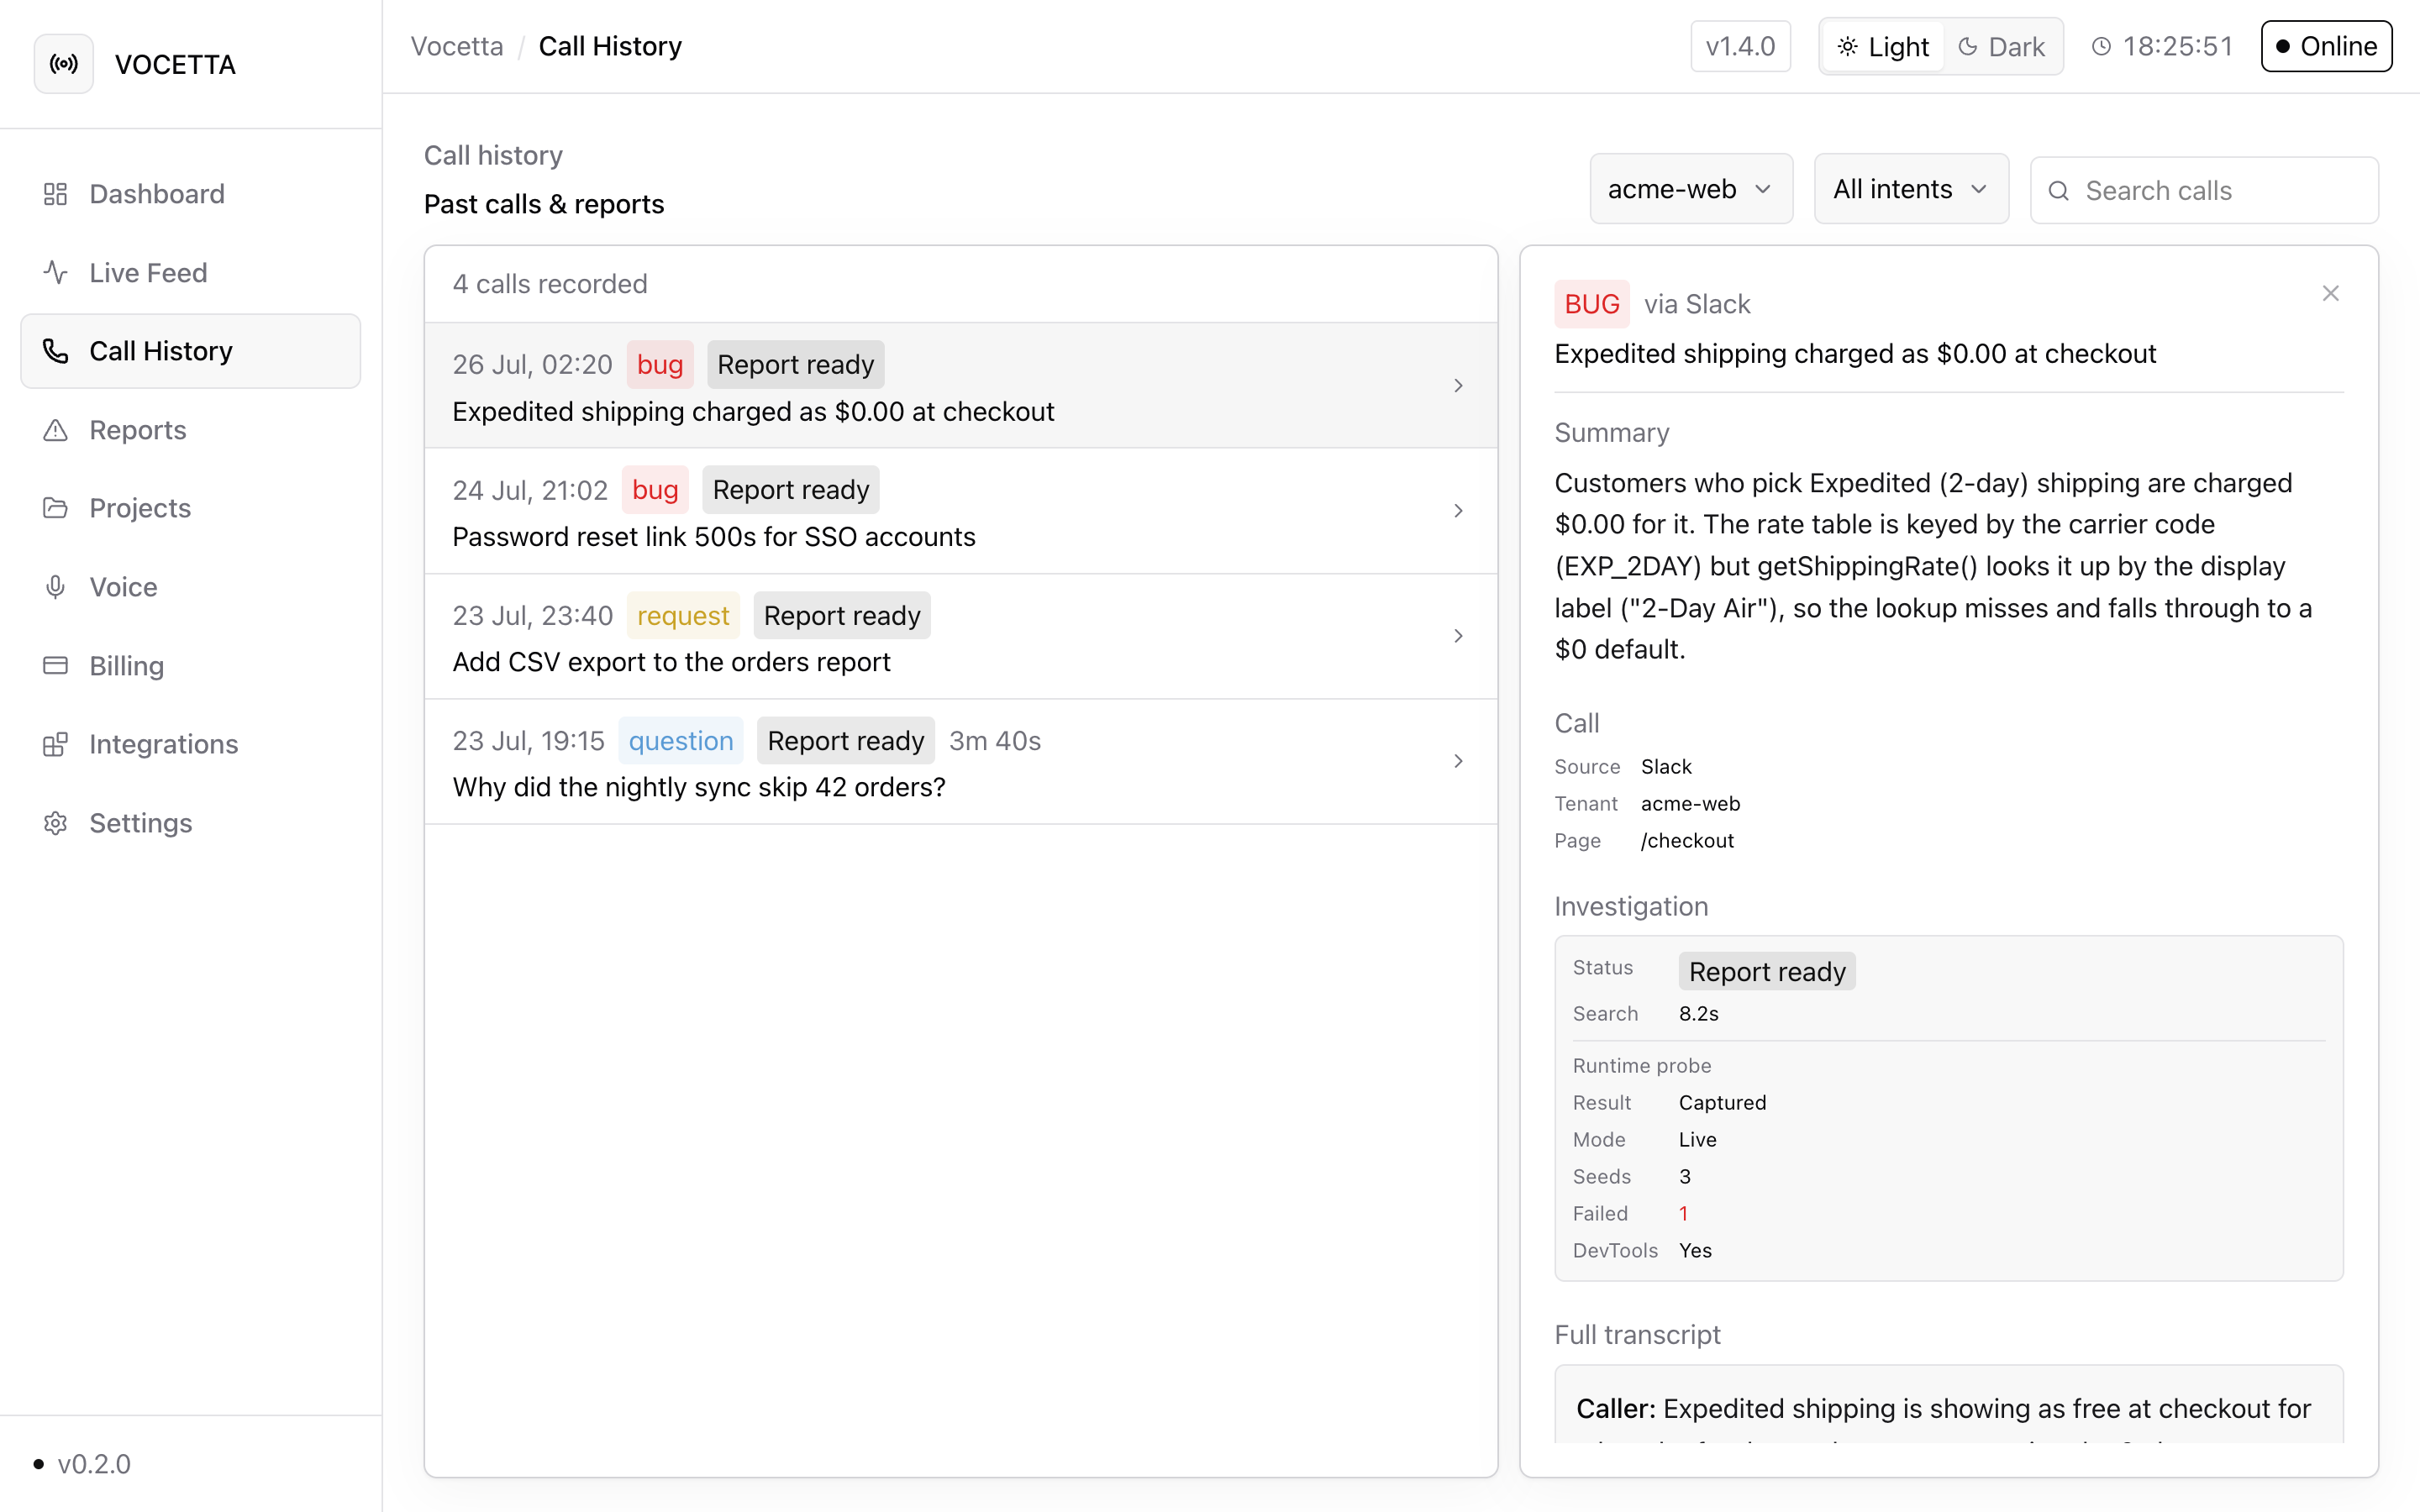The width and height of the screenshot is (2420, 1512).
Task: Expand the nightly sync call chevron
Action: [x=1458, y=761]
